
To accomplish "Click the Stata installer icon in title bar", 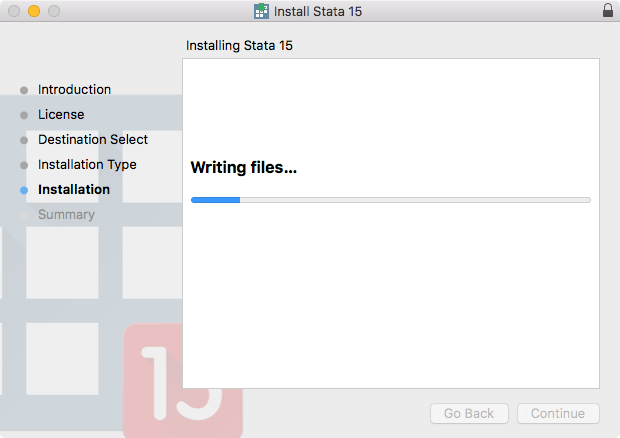I will pyautogui.click(x=261, y=11).
